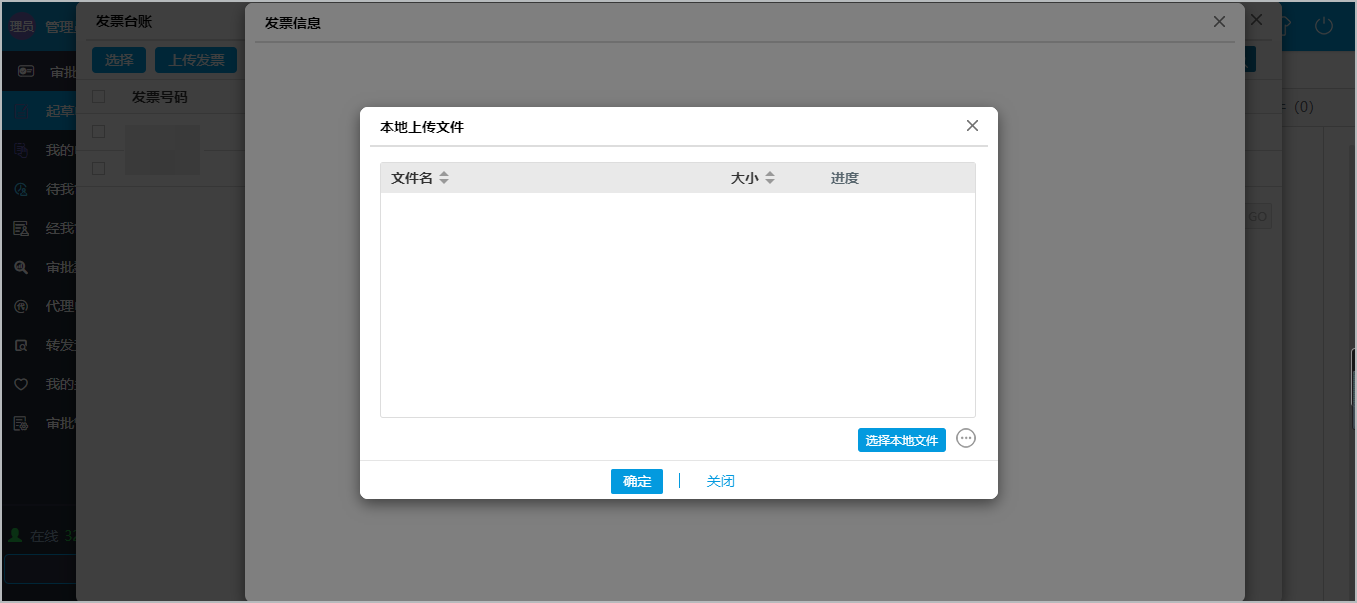The width and height of the screenshot is (1357, 603).
Task: Confirm upload with the 确定 button
Action: tap(636, 481)
